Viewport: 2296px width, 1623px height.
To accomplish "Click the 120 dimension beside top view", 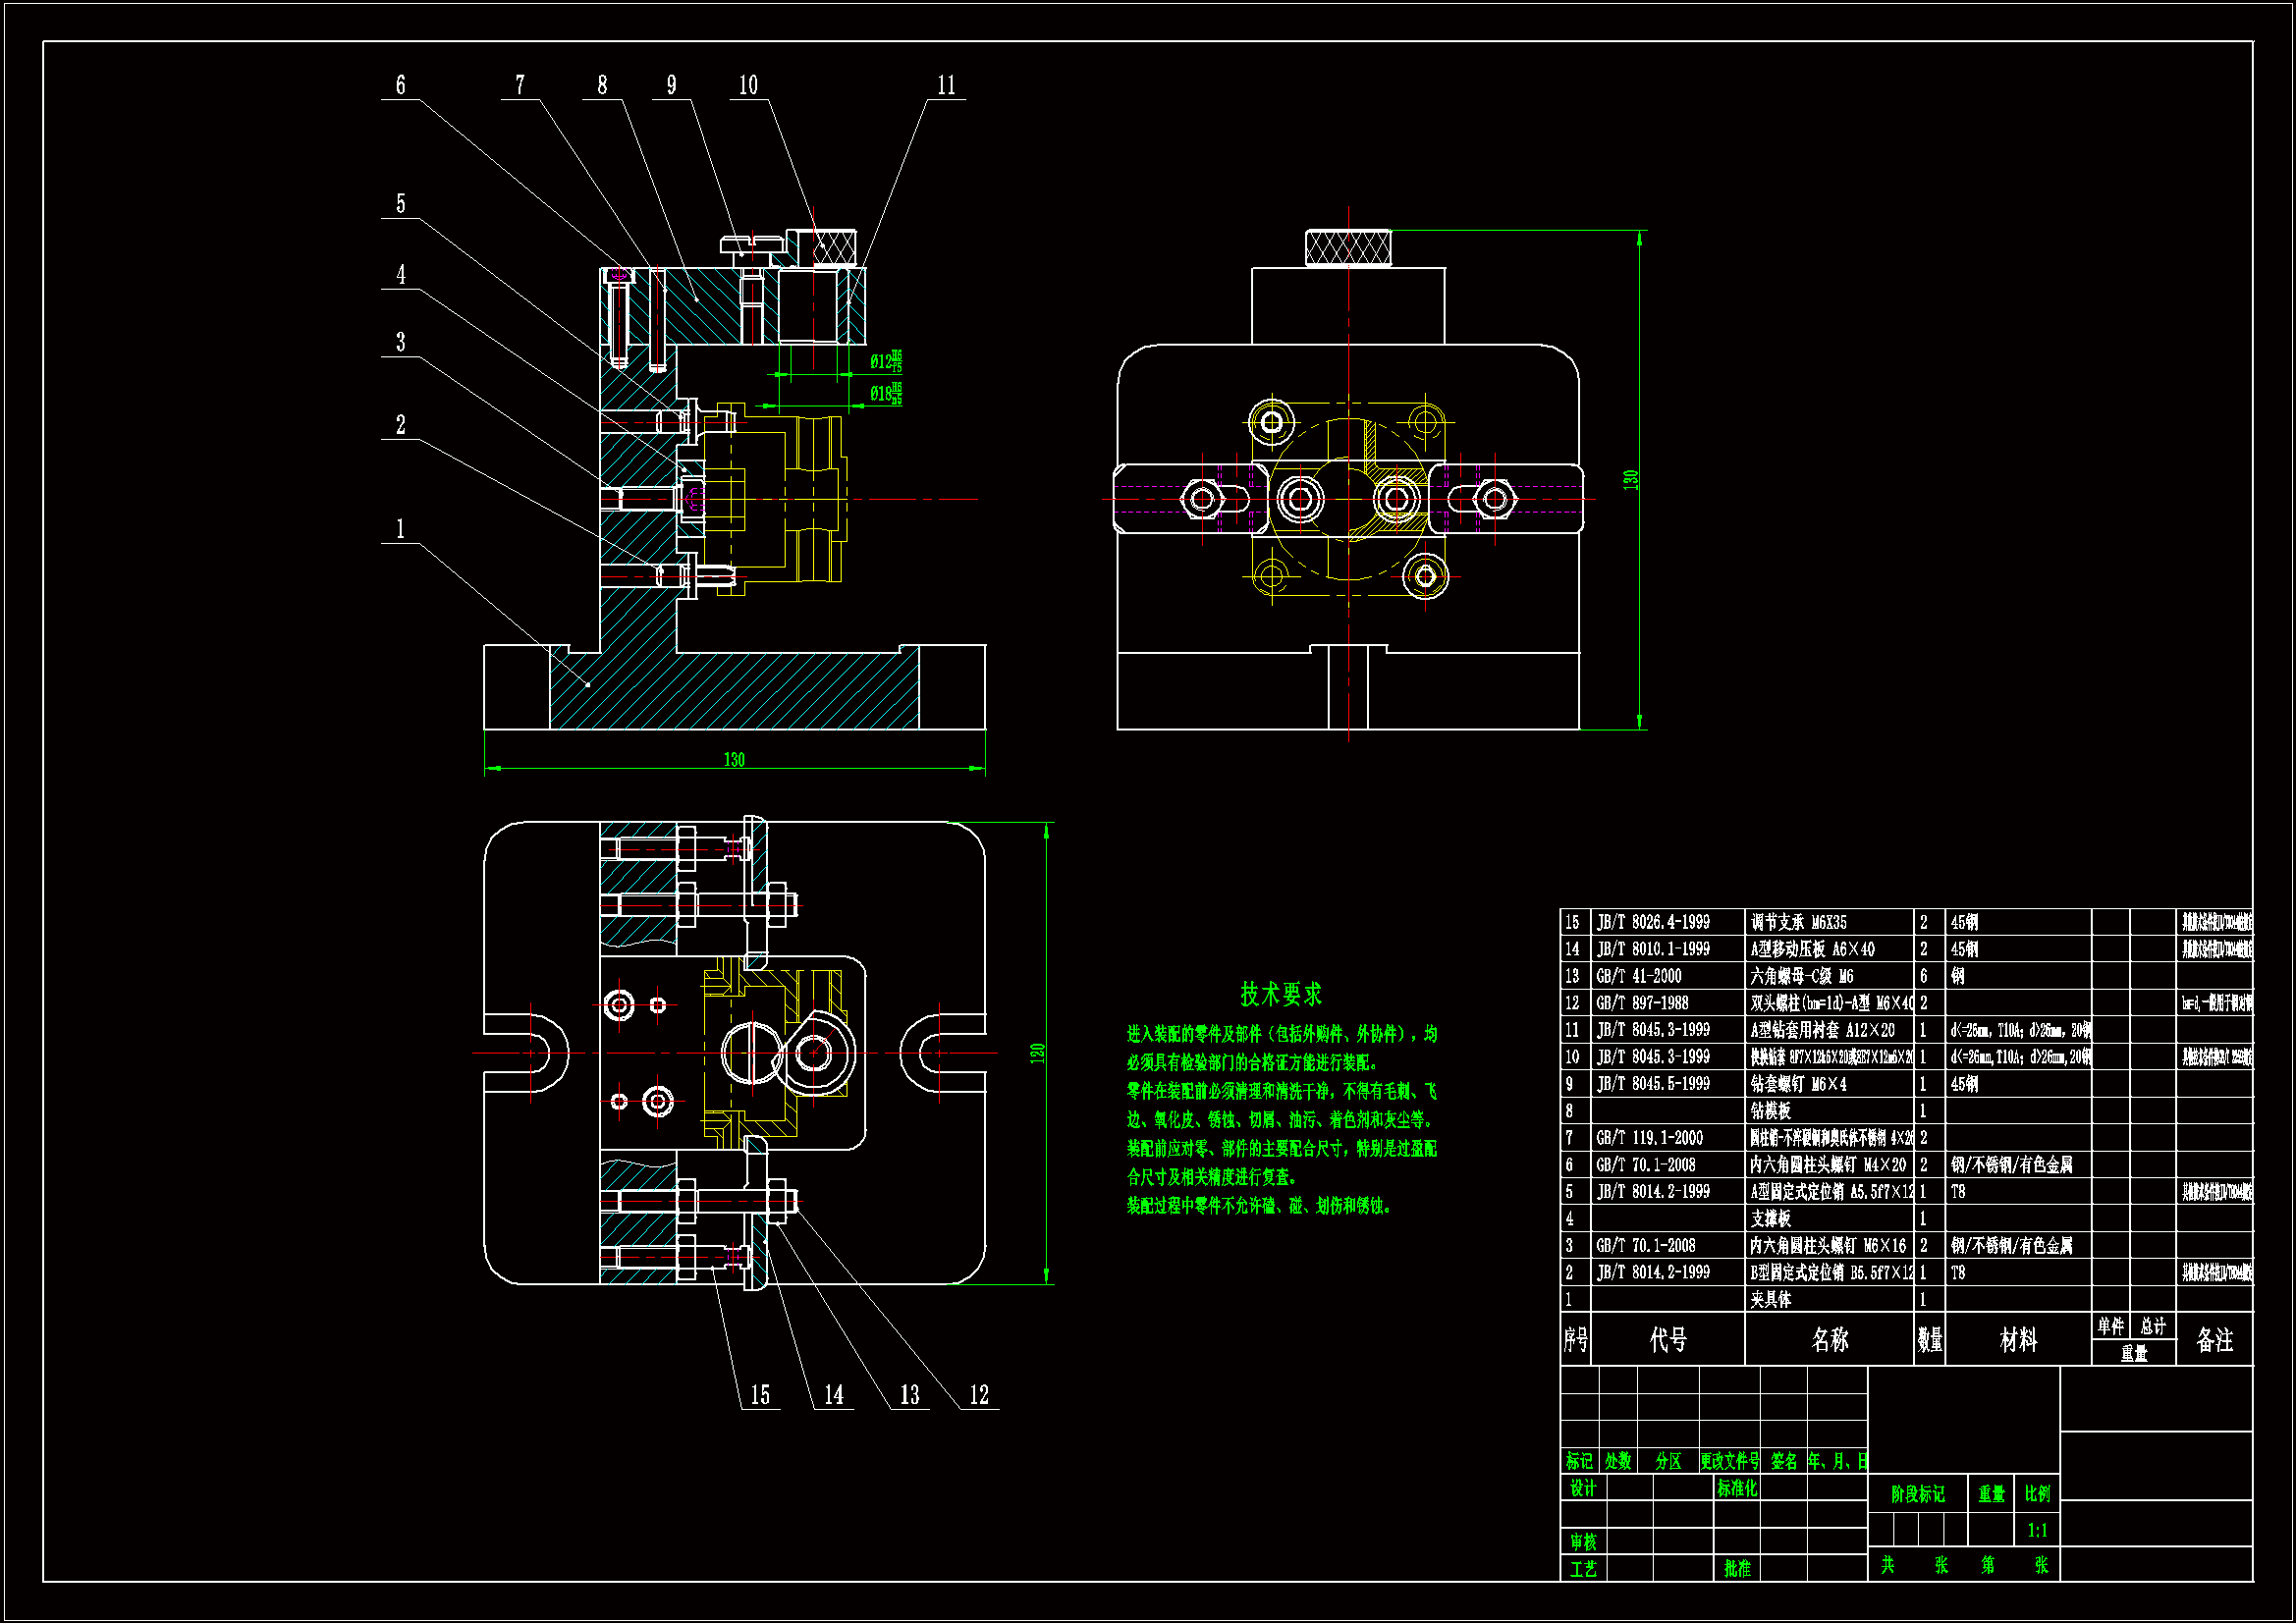I will tap(1037, 1053).
